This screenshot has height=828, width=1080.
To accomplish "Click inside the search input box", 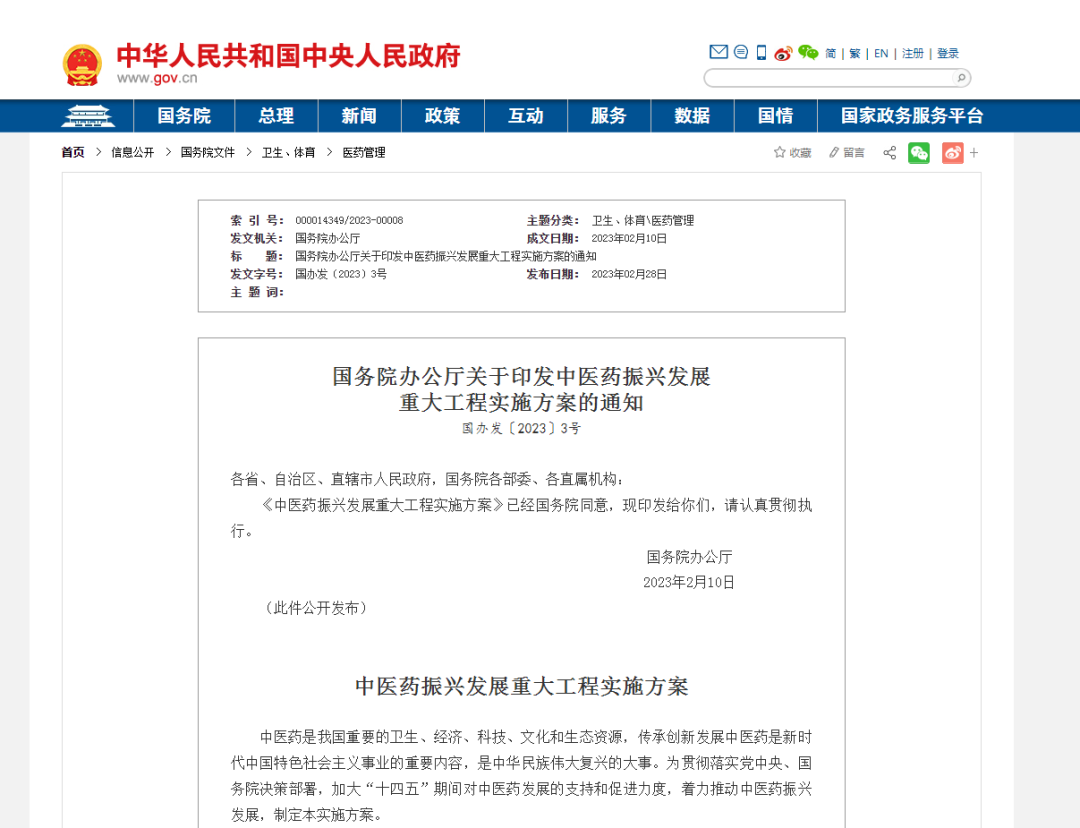I will coord(830,77).
